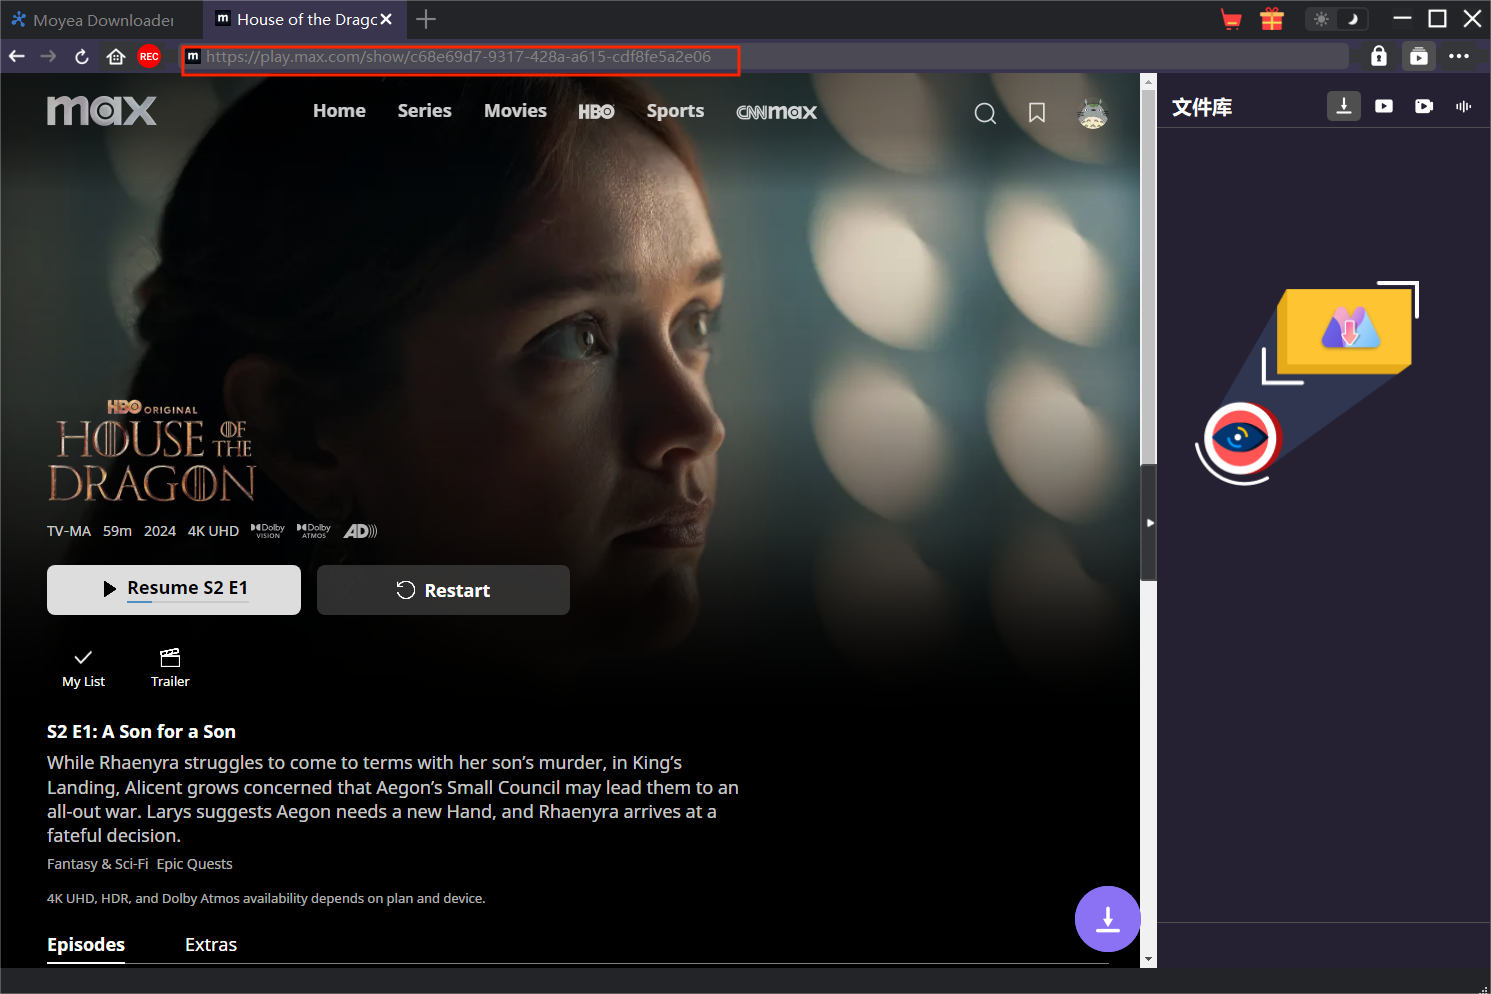The height and width of the screenshot is (994, 1491).
Task: Click page scrollbar up arrow
Action: pyautogui.click(x=1148, y=82)
